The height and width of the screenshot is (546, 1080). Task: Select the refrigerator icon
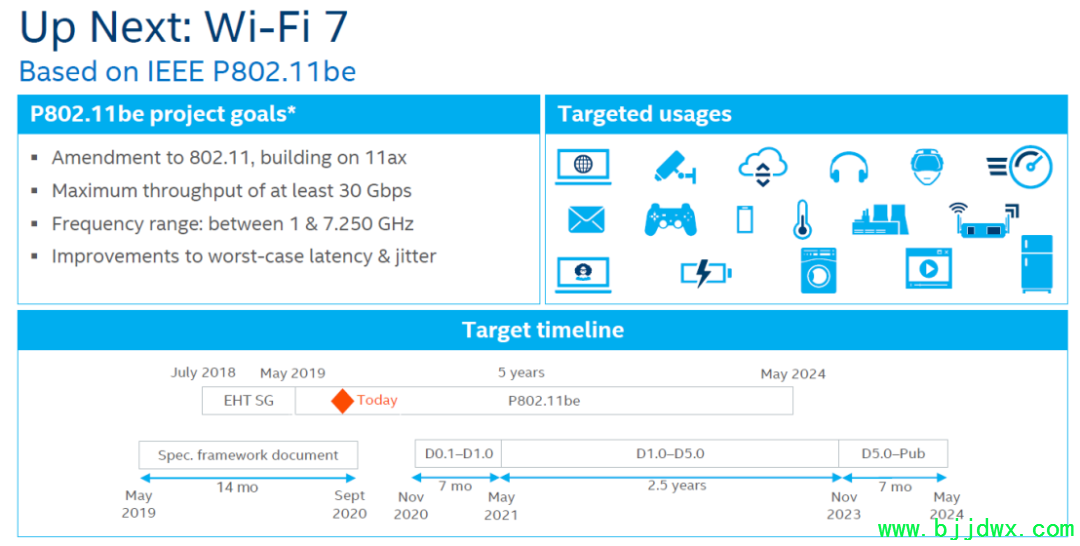tap(1037, 264)
